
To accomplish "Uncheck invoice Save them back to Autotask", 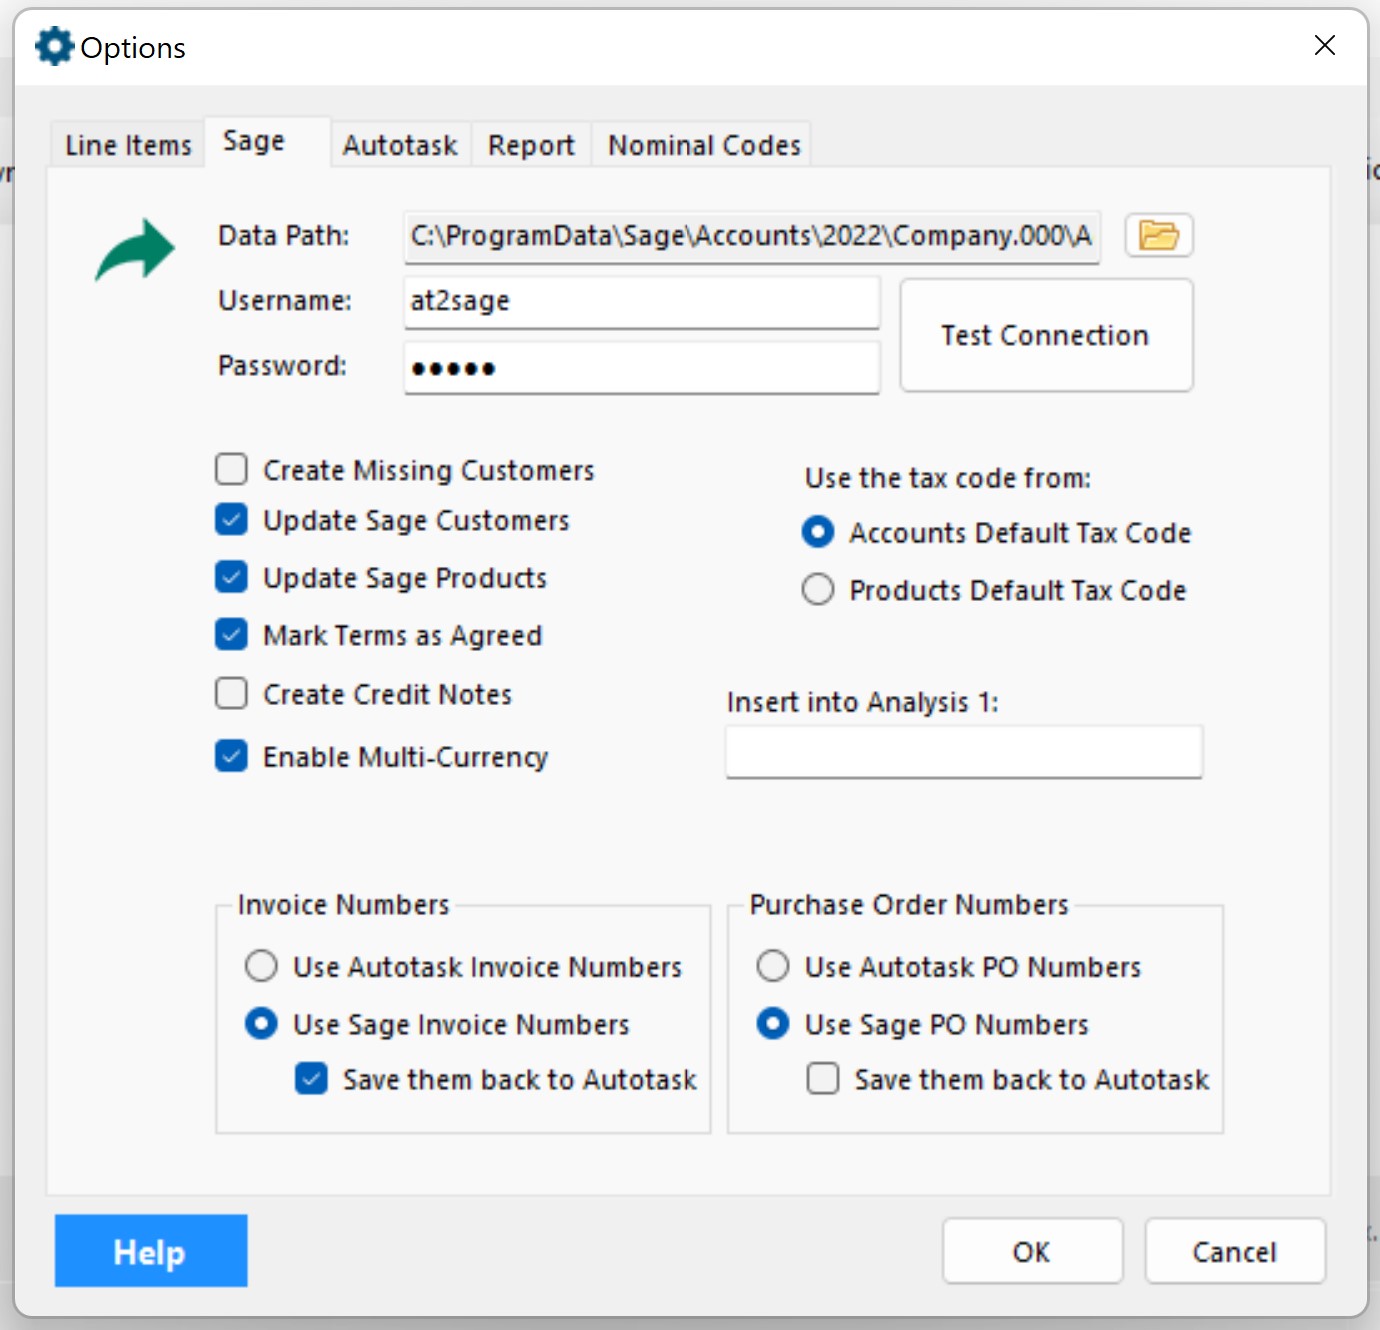I will [311, 1079].
